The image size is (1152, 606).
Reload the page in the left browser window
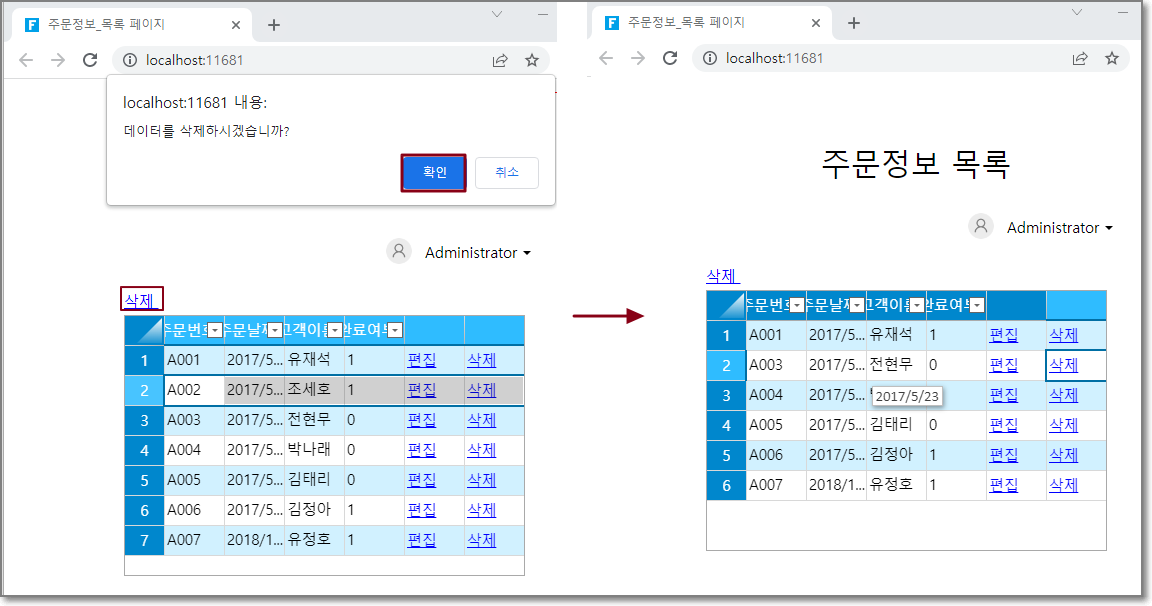[90, 60]
